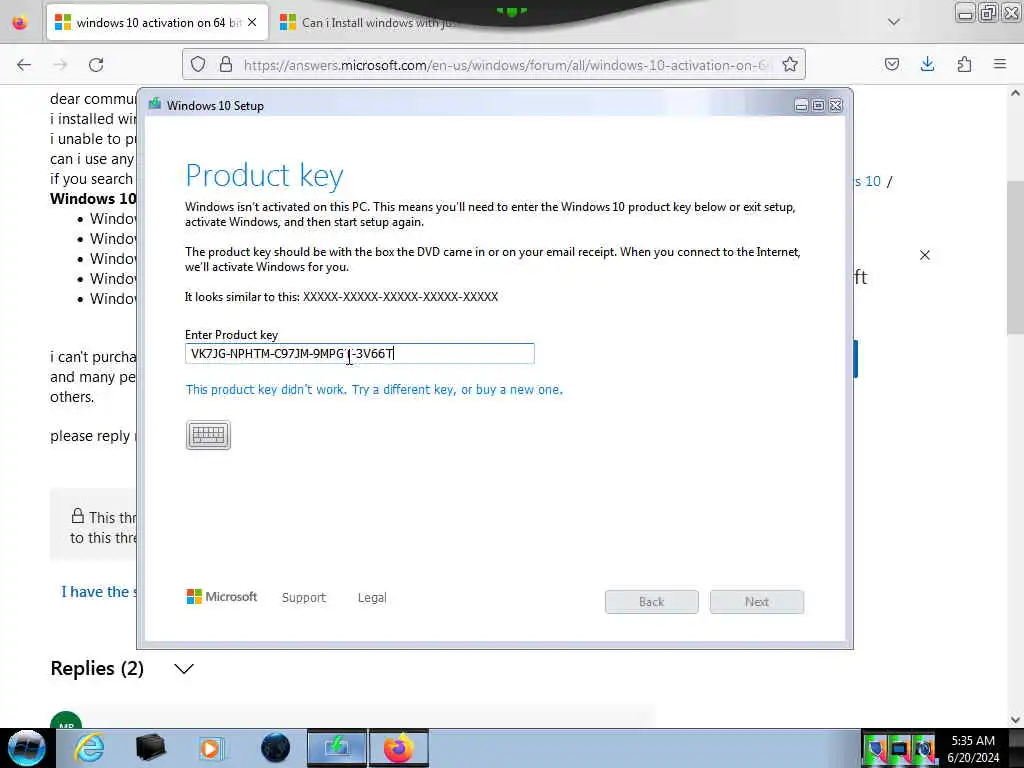Viewport: 1024px width, 768px height.
Task: Reload the page in Firefox
Action: 96,65
